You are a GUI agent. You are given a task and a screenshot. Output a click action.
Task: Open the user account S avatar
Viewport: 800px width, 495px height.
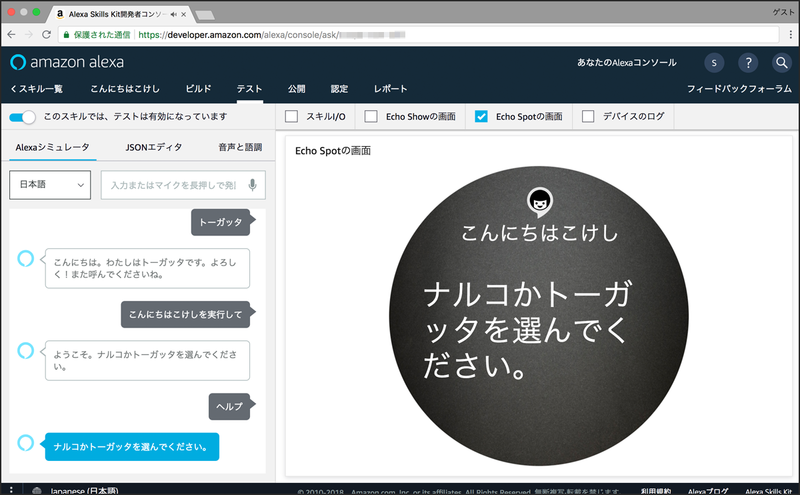714,63
